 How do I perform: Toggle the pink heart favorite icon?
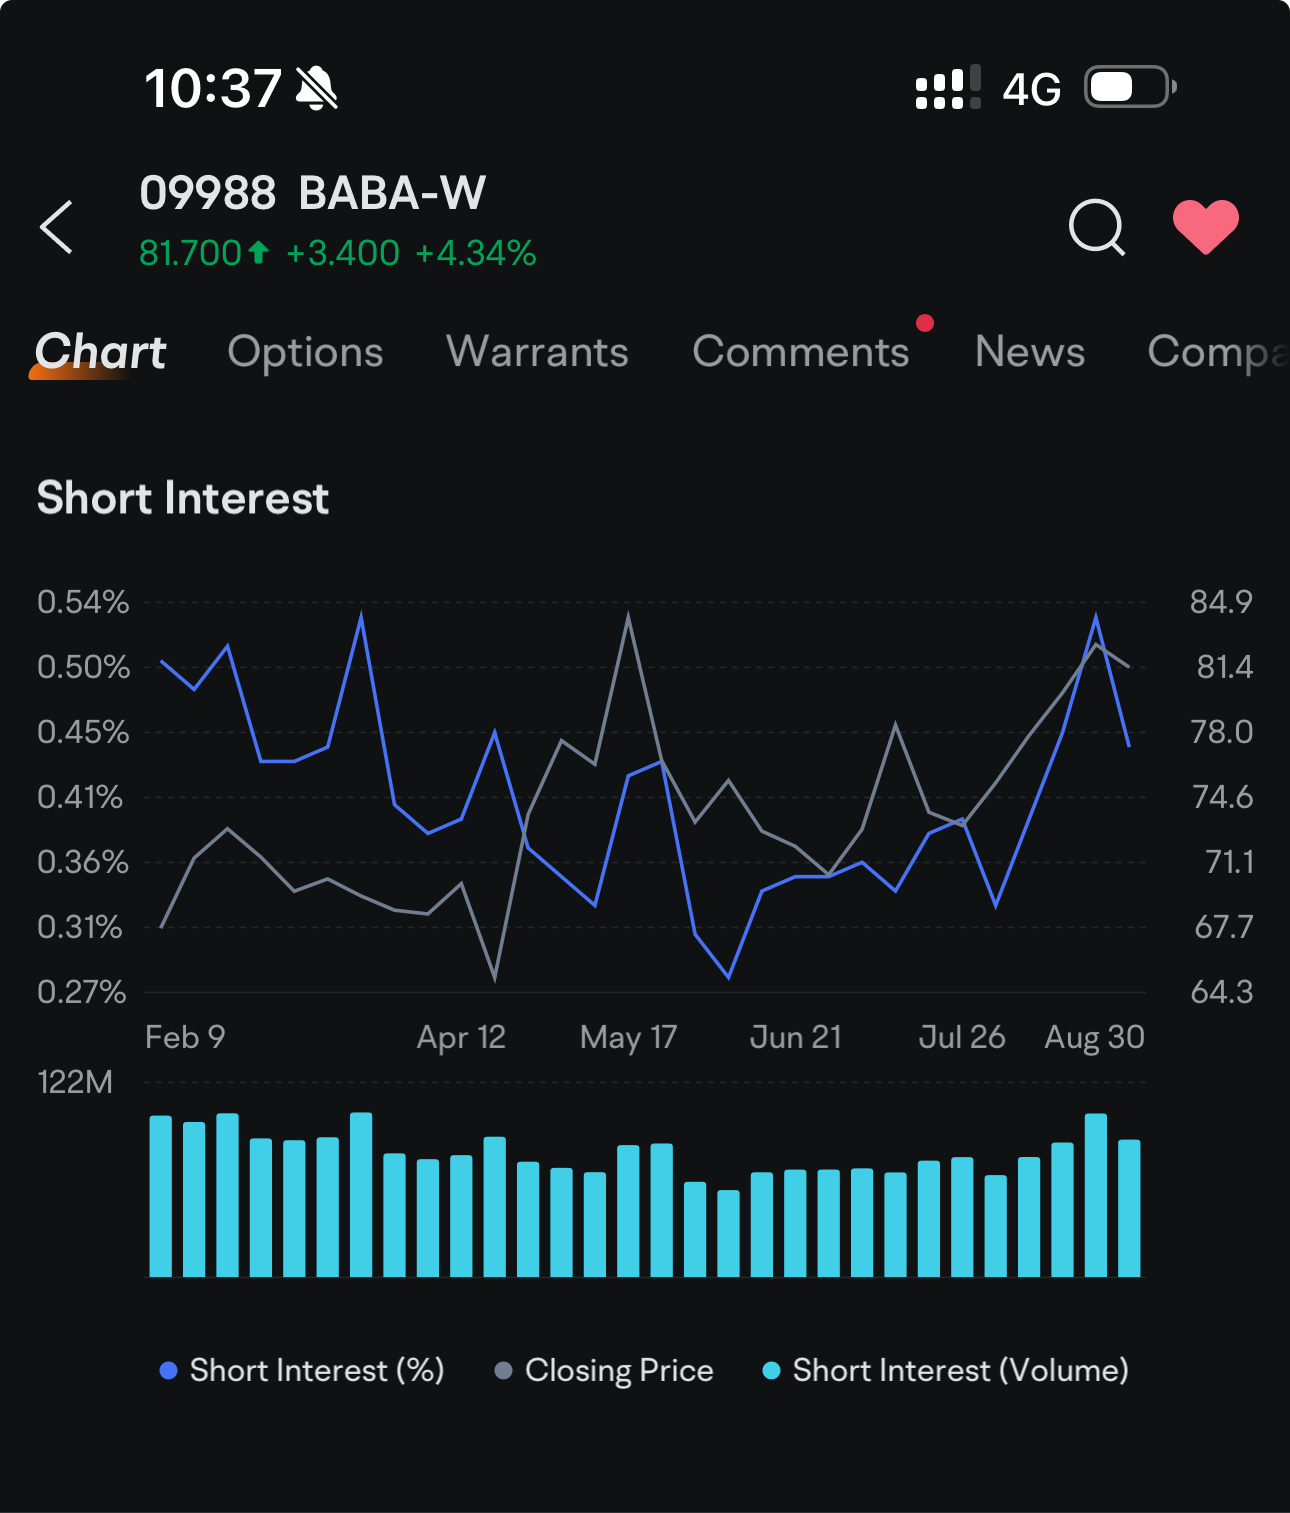tap(1206, 227)
